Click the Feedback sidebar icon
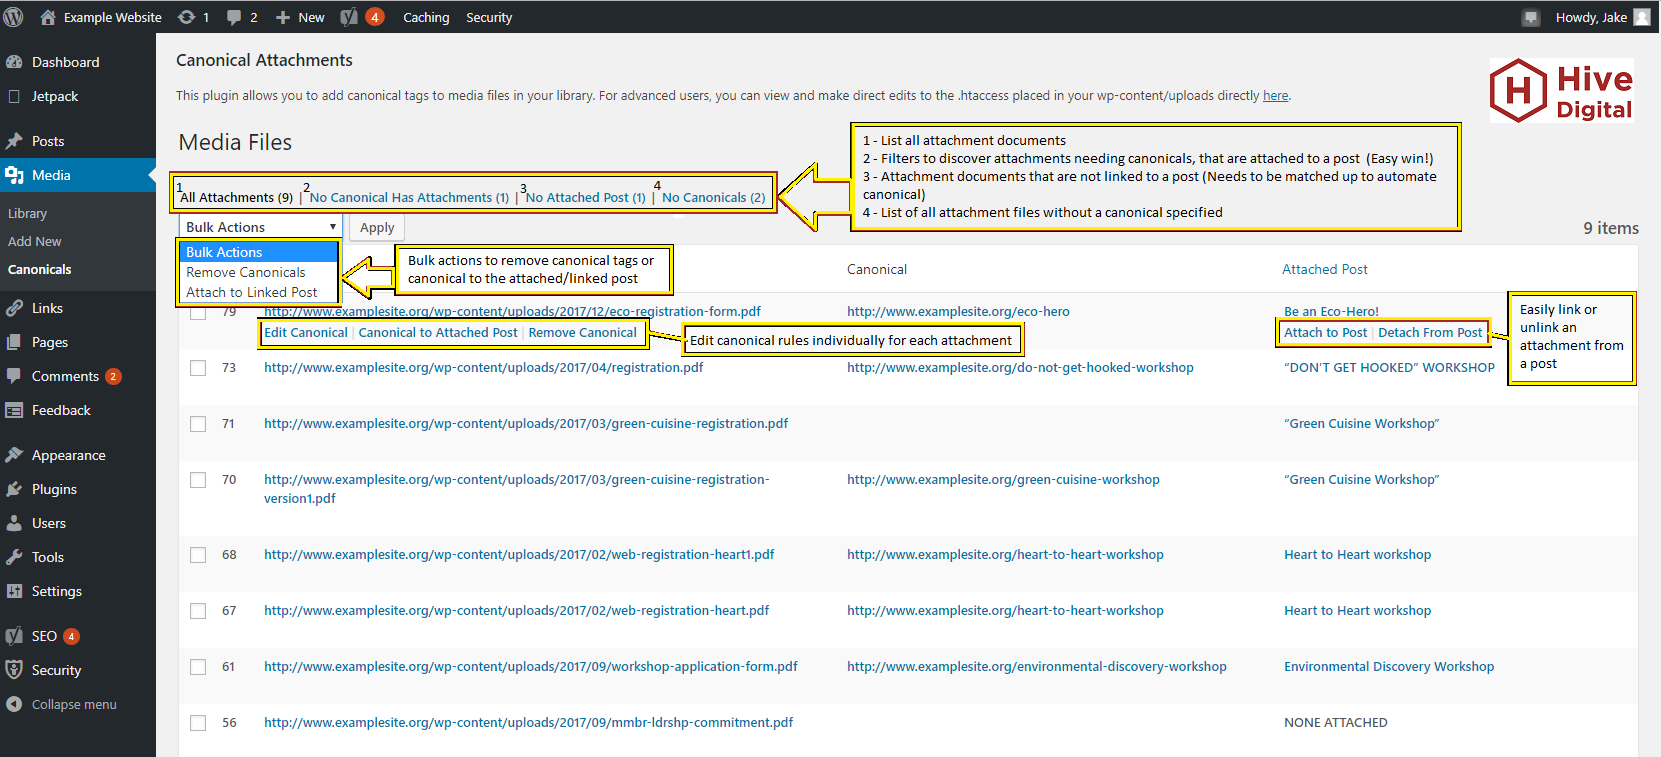 [14, 410]
